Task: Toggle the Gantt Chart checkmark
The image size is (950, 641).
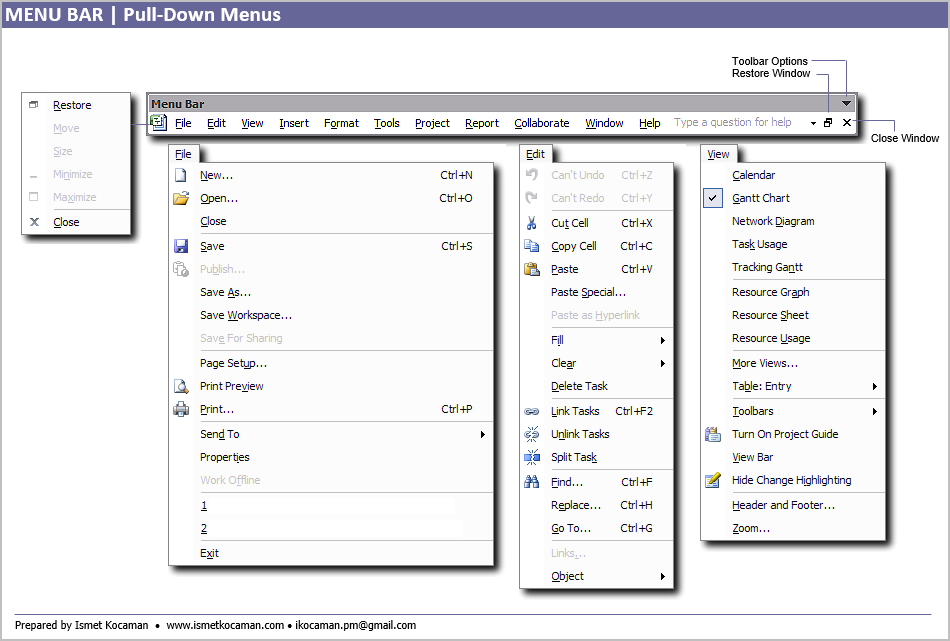Action: click(x=713, y=198)
